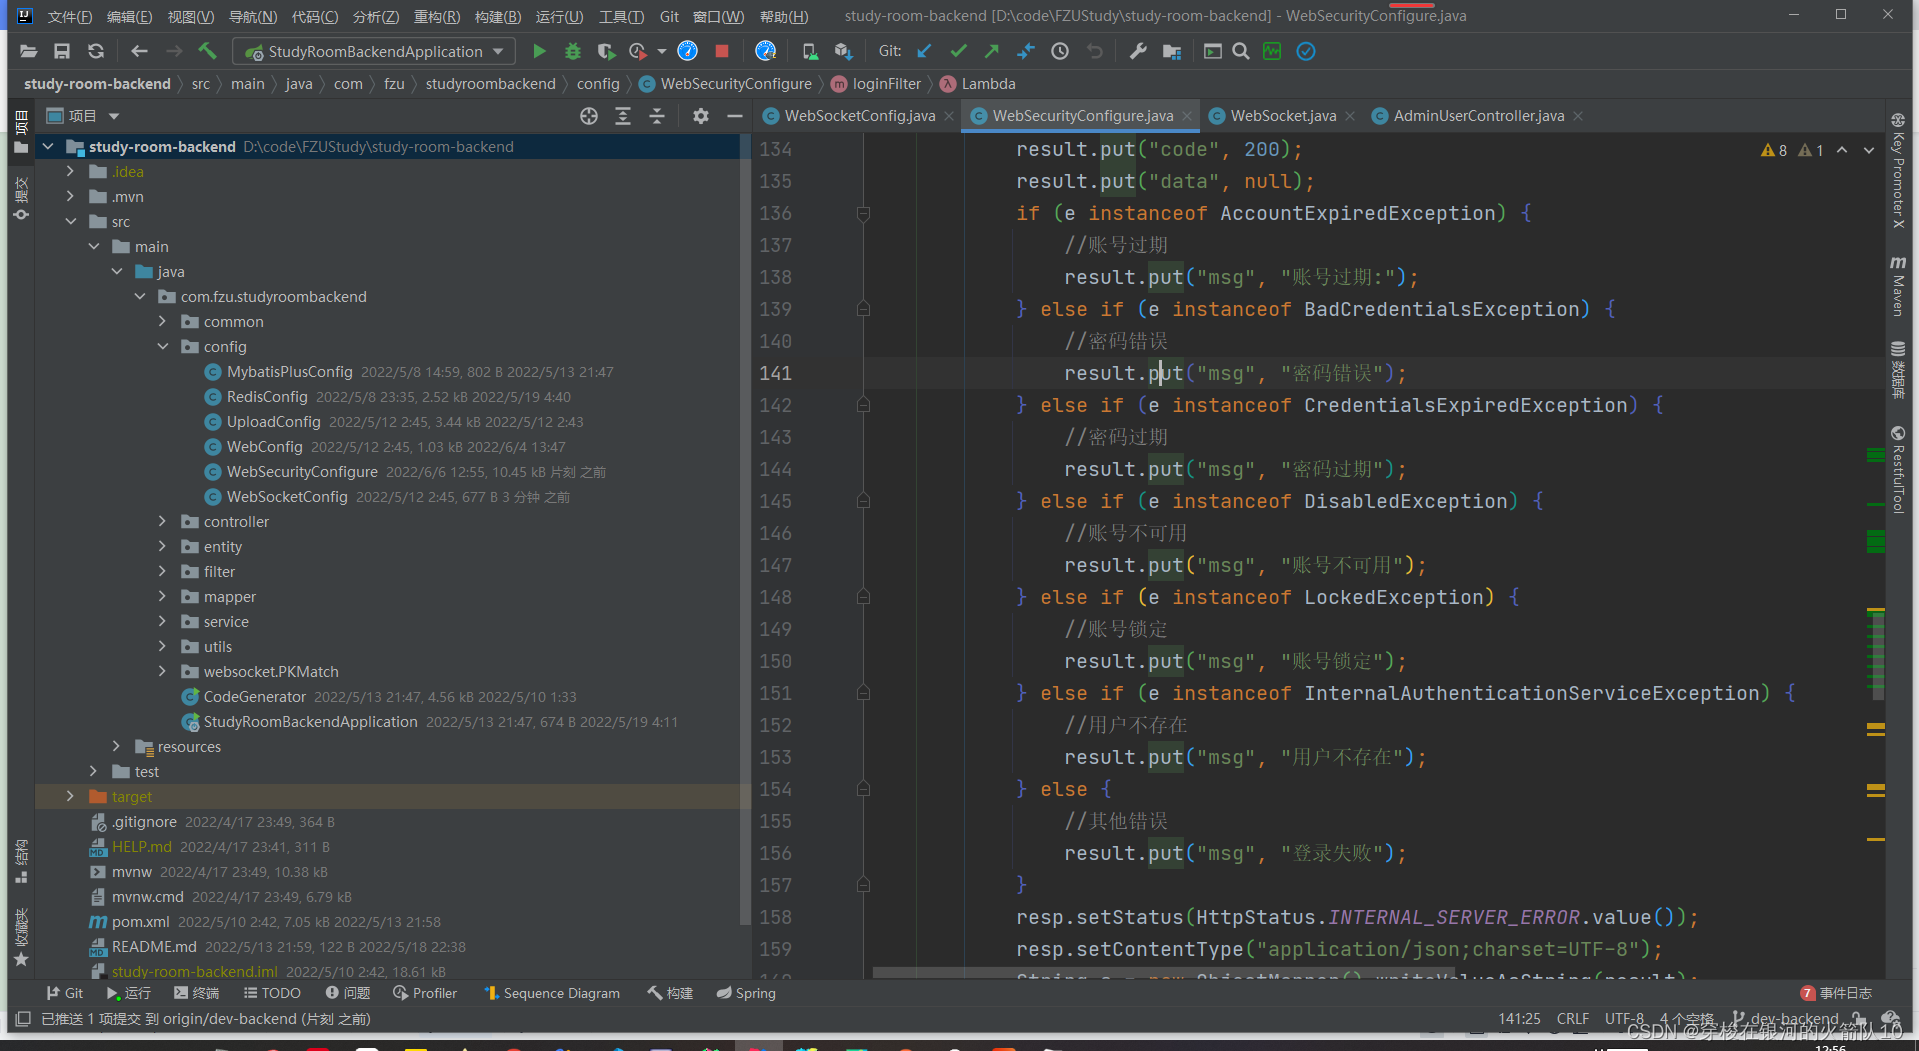This screenshot has height=1051, width=1919.
Task: Click the CRLF line separator indicator
Action: click(x=1572, y=1018)
